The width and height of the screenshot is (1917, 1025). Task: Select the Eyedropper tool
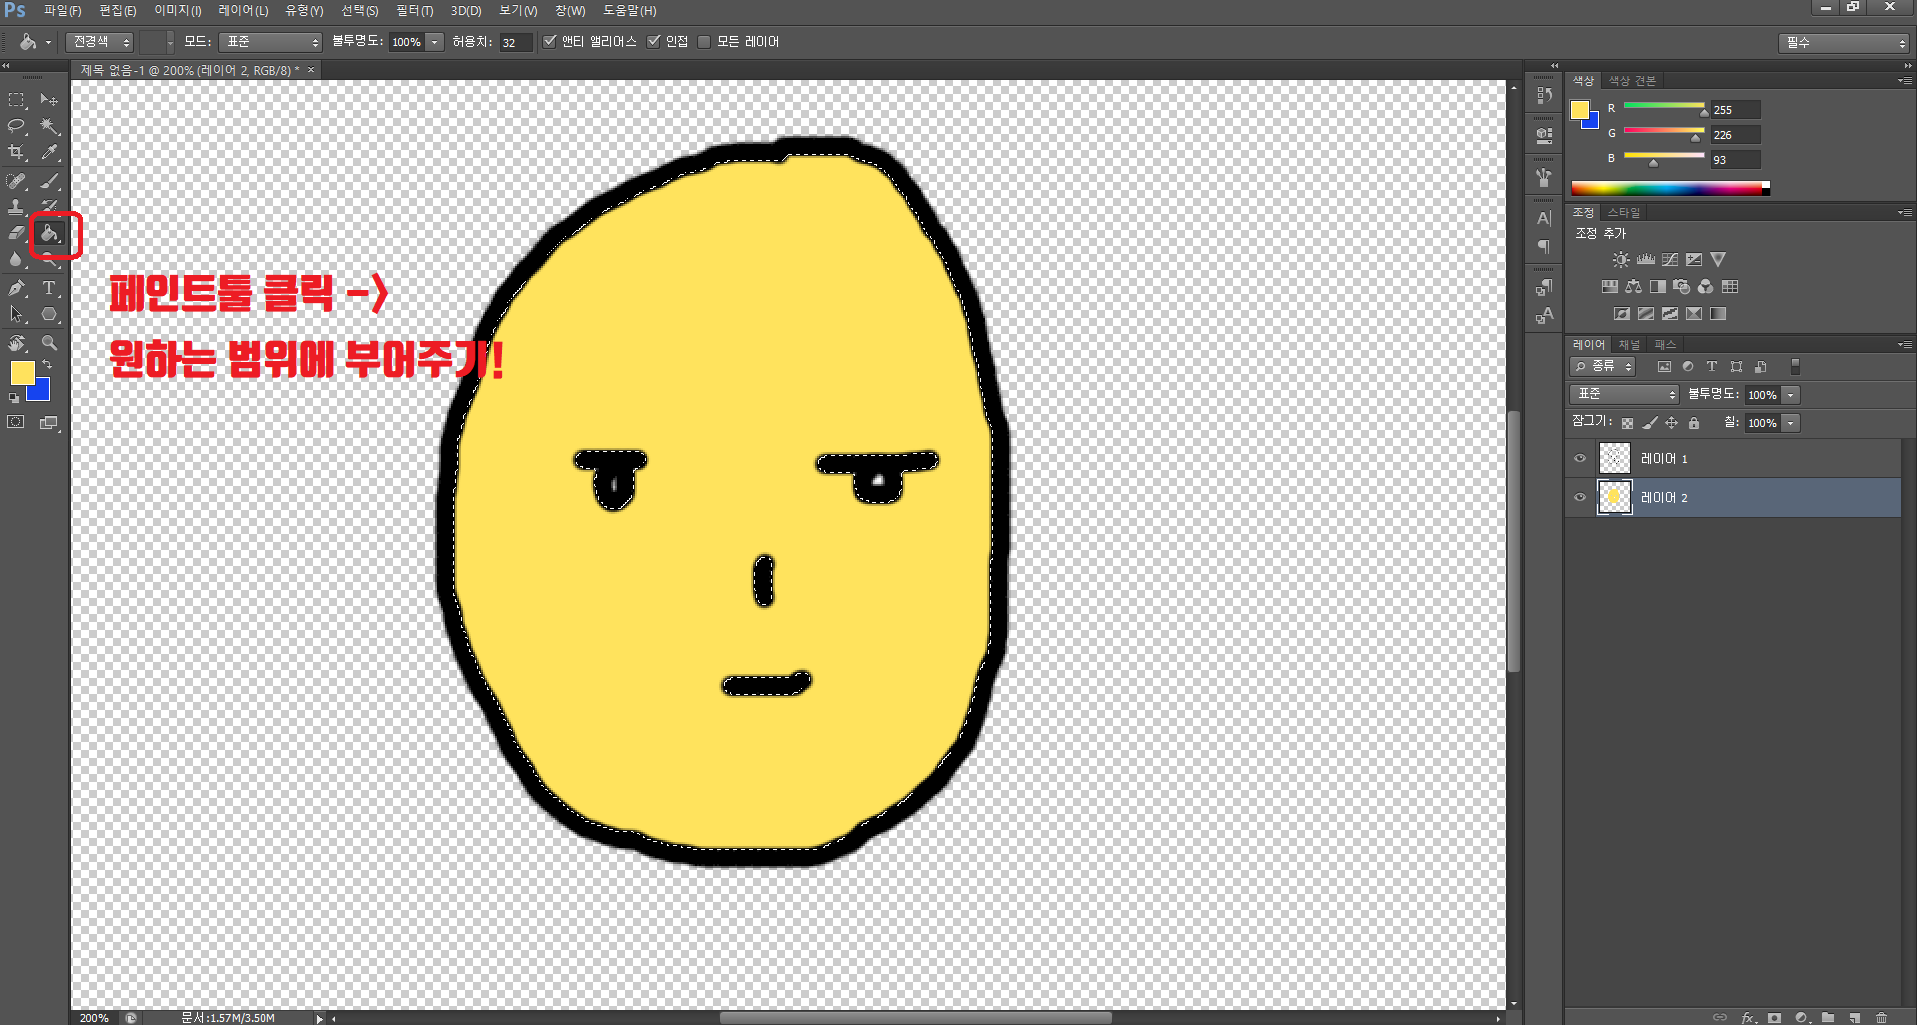(x=49, y=152)
